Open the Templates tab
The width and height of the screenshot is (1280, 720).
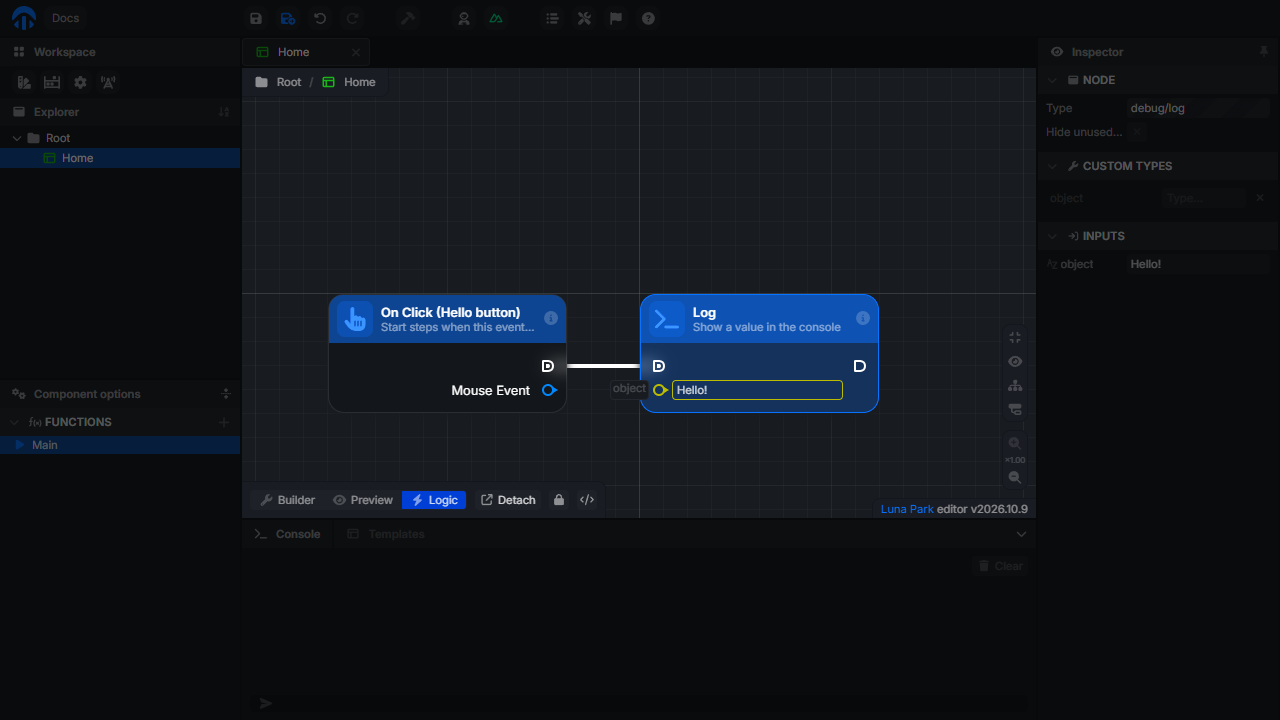point(386,534)
